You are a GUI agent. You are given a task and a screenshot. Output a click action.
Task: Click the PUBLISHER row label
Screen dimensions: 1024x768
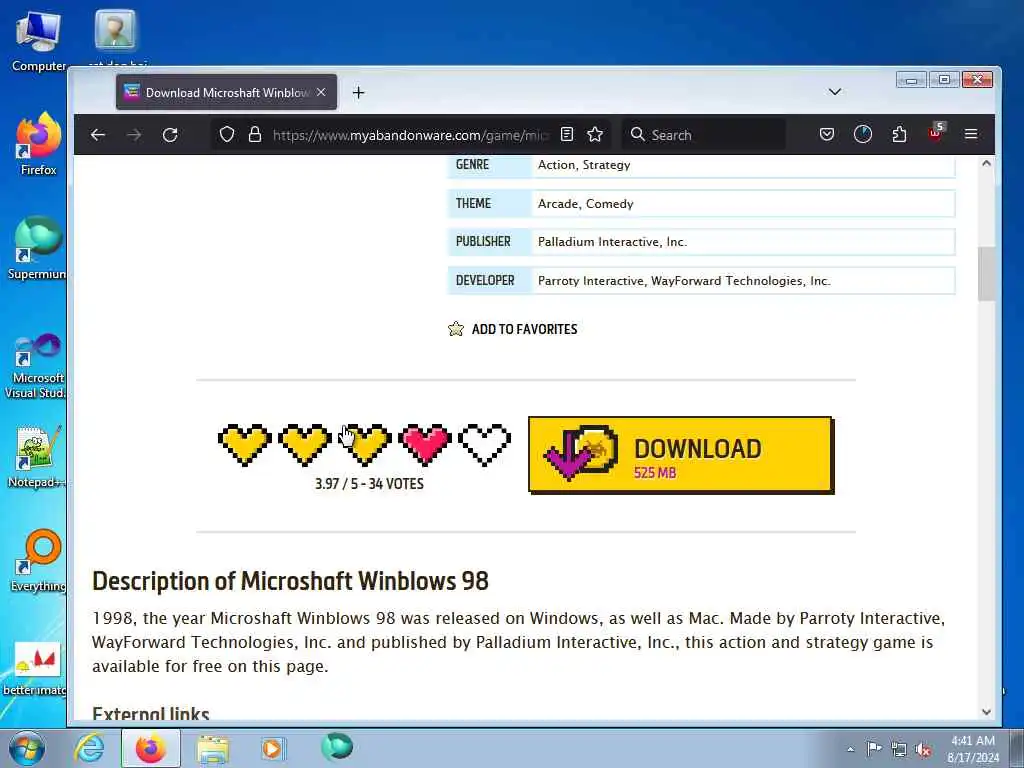click(x=483, y=242)
